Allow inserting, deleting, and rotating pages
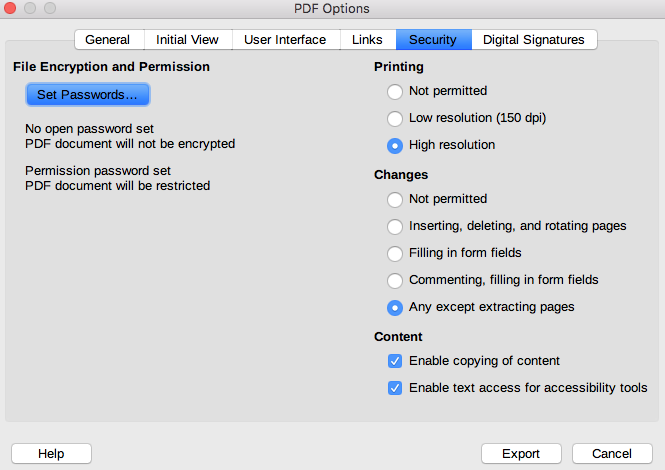The width and height of the screenshot is (665, 470). point(395,226)
